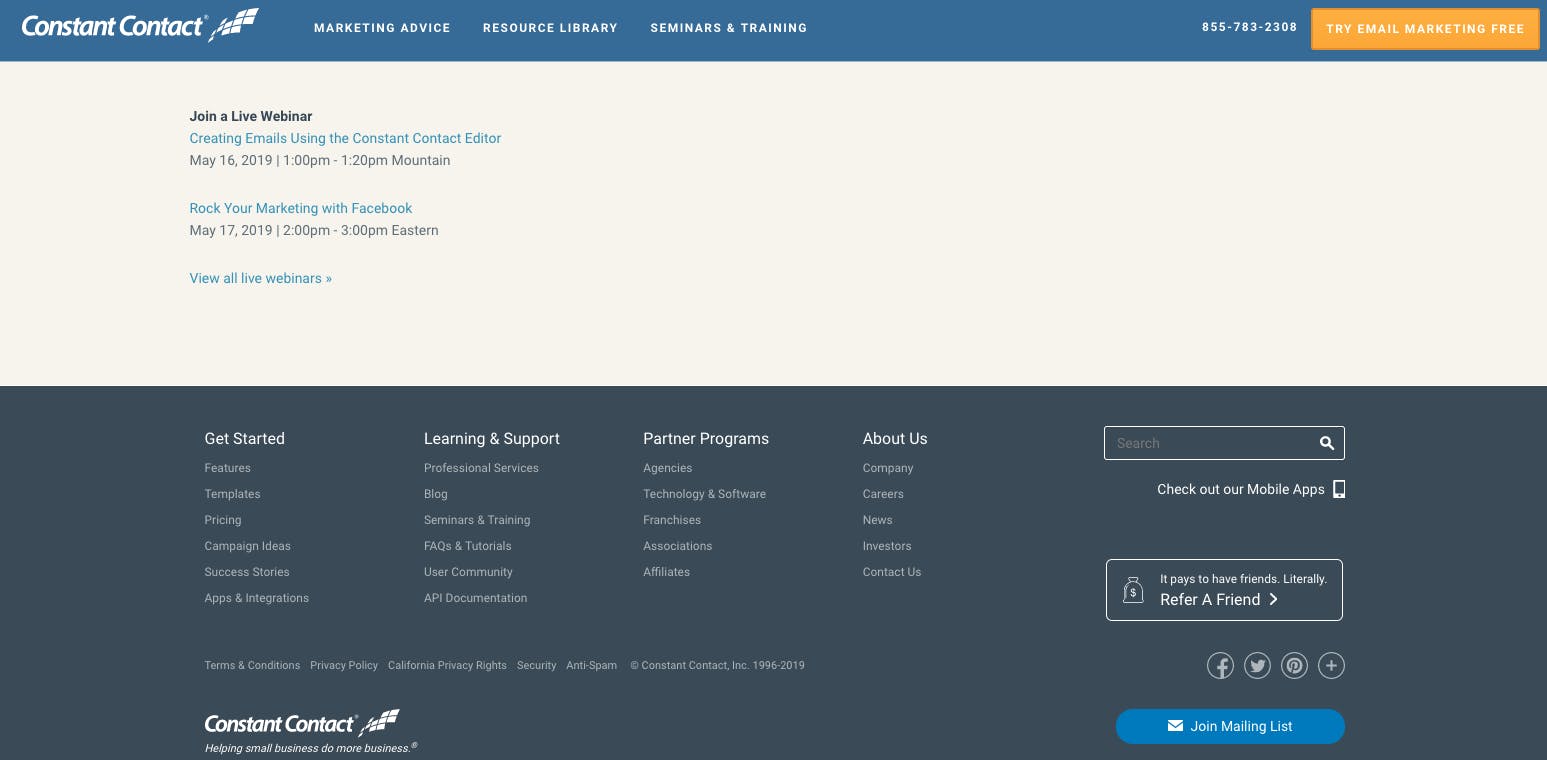The image size is (1547, 760).
Task: Open the Agencies partner link
Action: (667, 468)
